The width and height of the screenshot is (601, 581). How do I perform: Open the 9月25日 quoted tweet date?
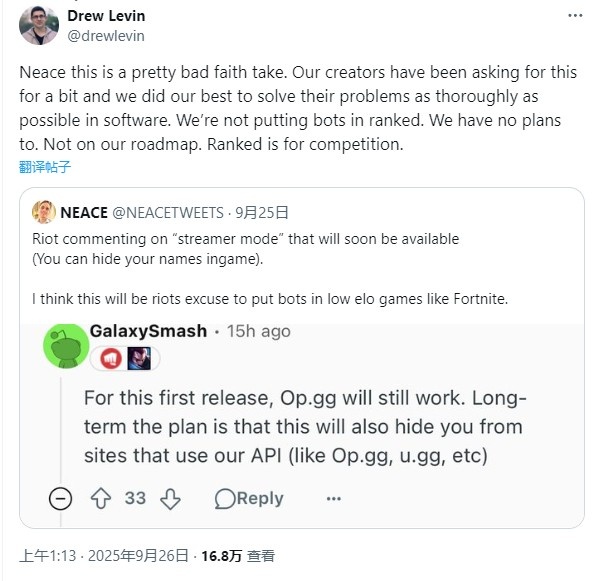tap(263, 212)
